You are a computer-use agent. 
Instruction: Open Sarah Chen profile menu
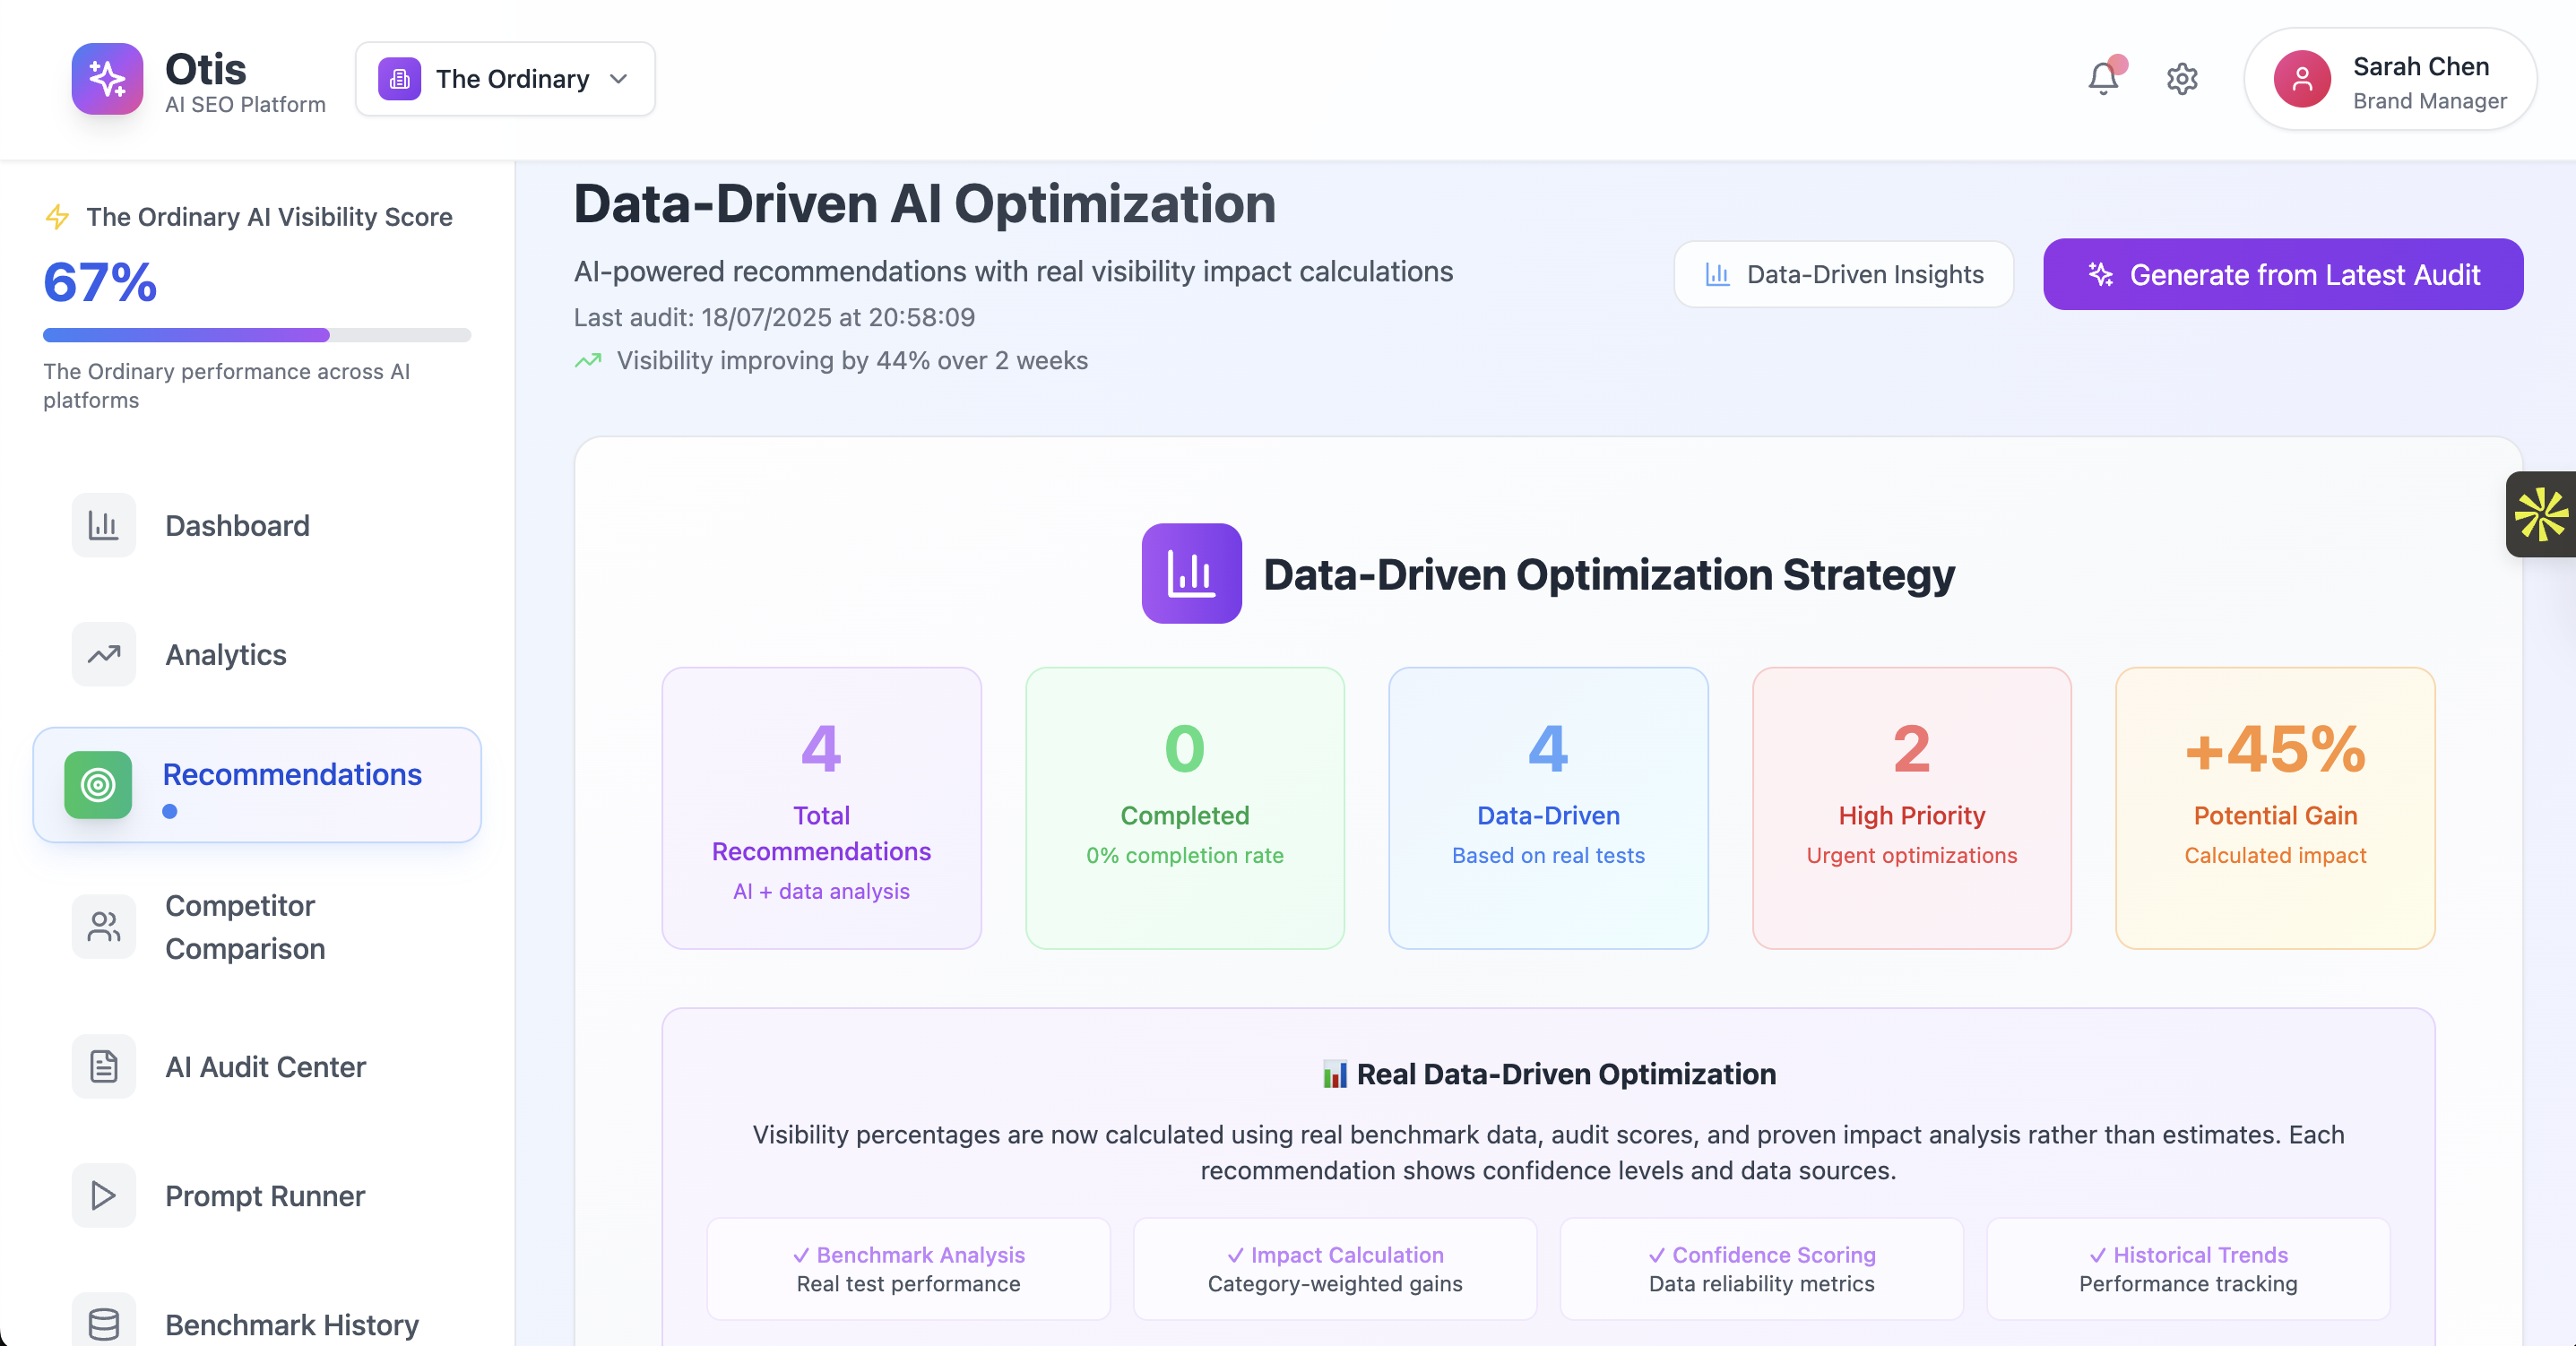tap(2389, 79)
